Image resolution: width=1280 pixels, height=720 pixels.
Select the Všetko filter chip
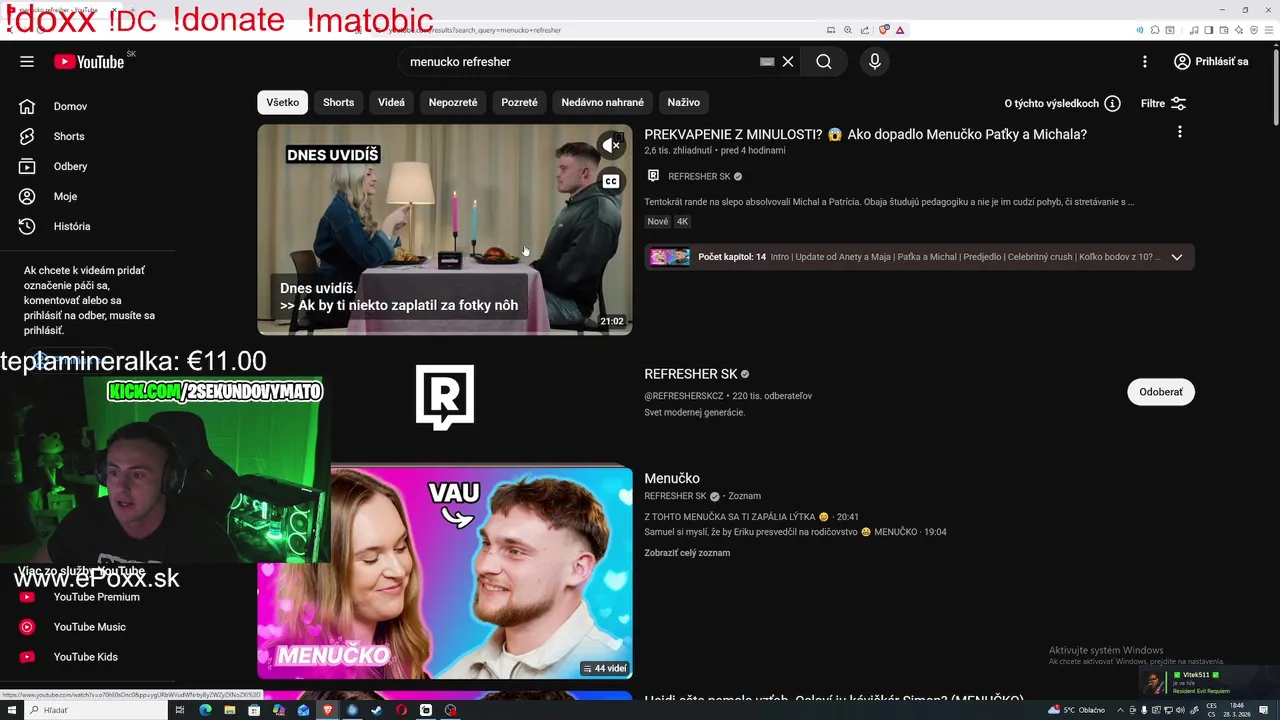[x=283, y=102]
